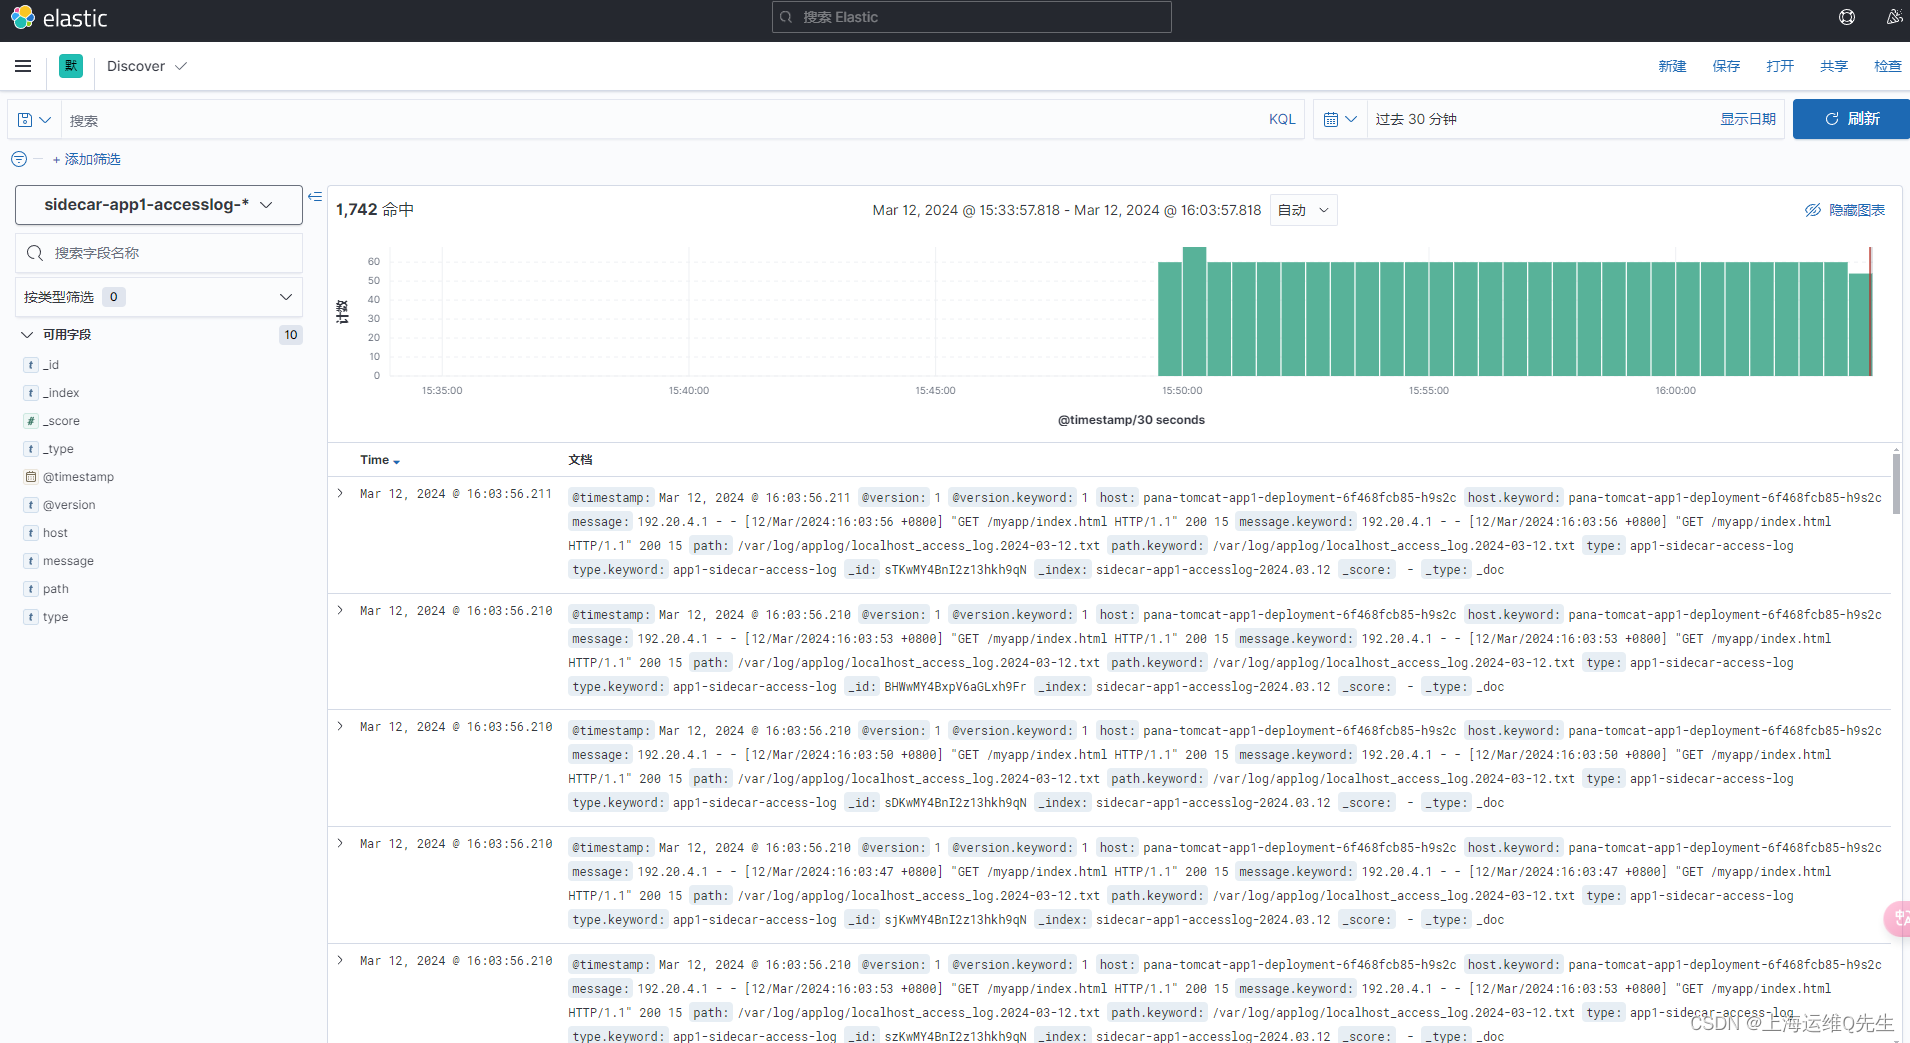
Task: Click the @version field type icon
Action: [x=31, y=505]
